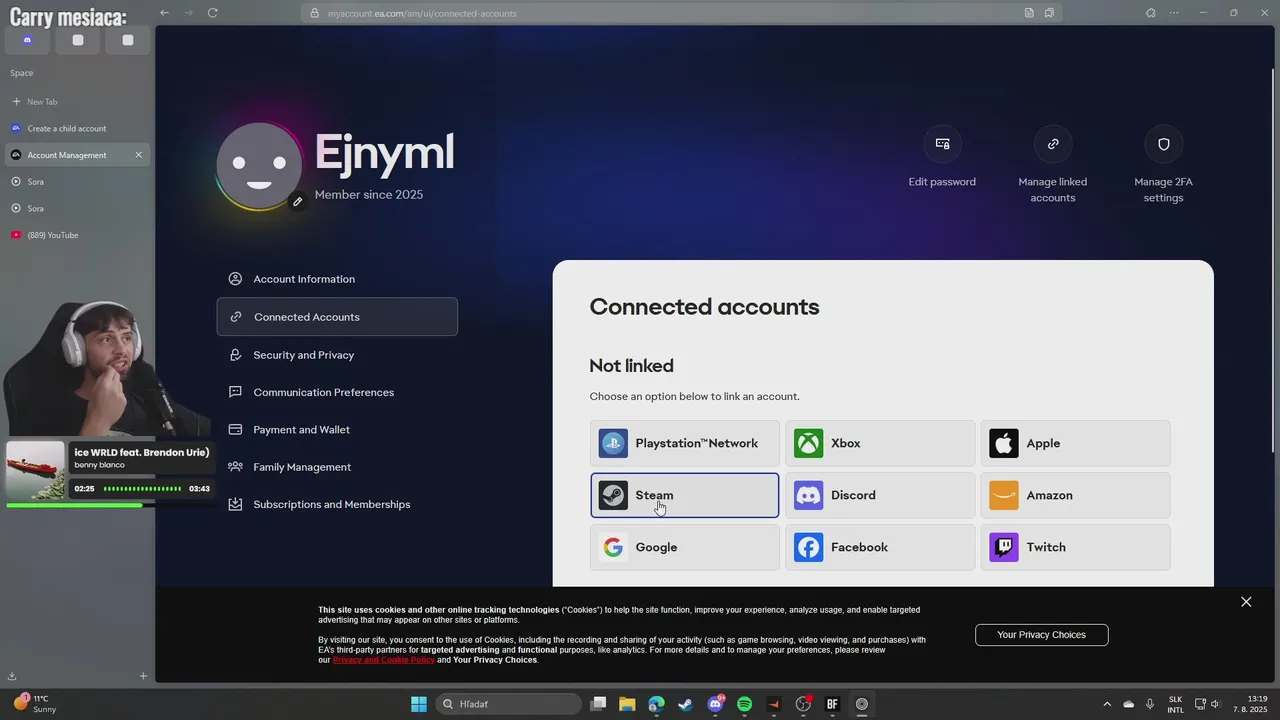Show hidden system tray icons
The height and width of the screenshot is (720, 1280).
(x=1106, y=704)
